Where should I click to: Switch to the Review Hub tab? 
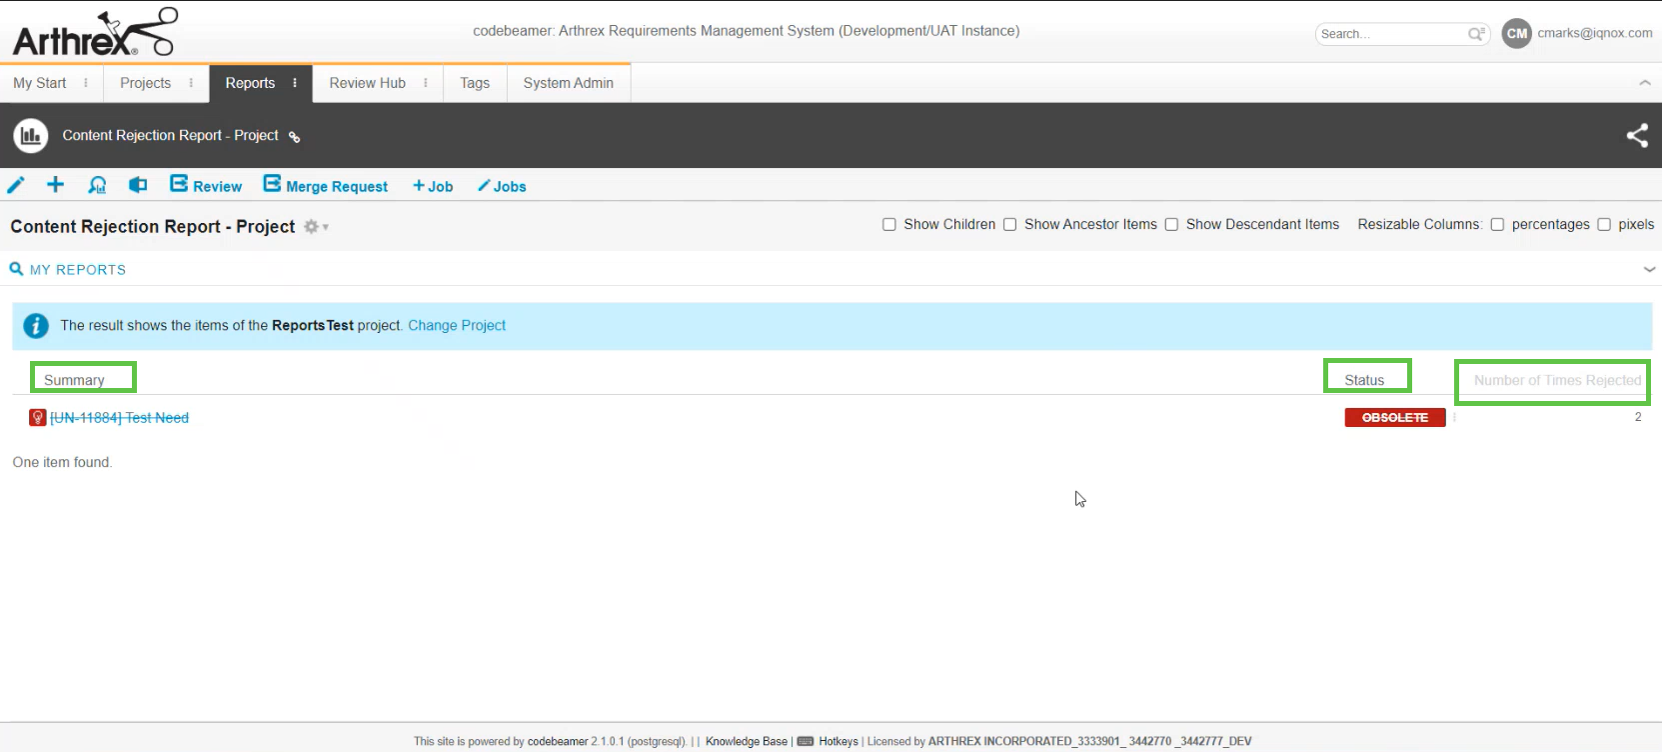(367, 83)
